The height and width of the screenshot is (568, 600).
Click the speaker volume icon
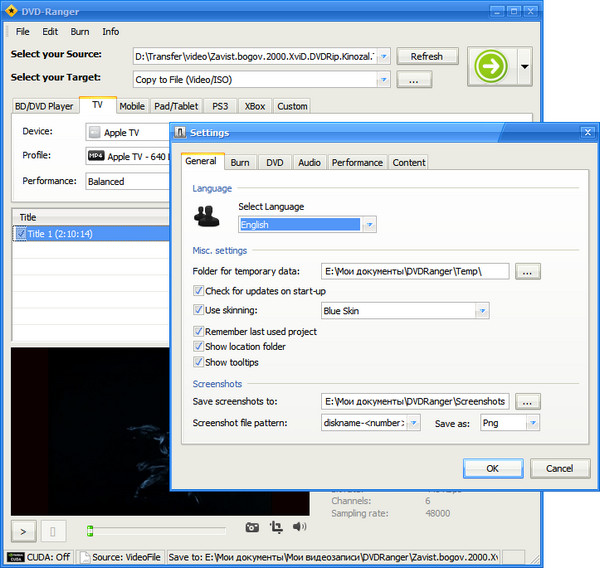pyautogui.click(x=299, y=527)
